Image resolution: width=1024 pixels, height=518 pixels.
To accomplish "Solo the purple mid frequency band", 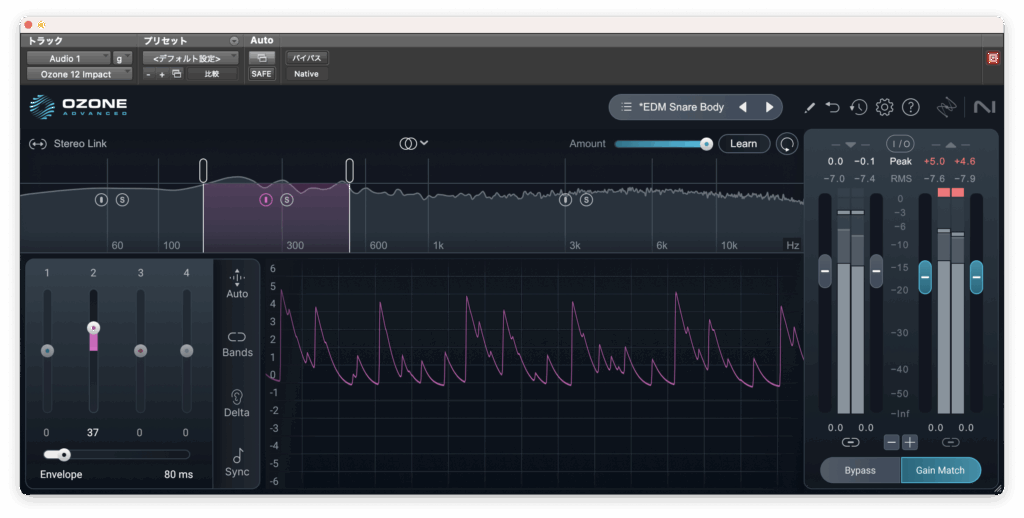I will click(x=287, y=200).
